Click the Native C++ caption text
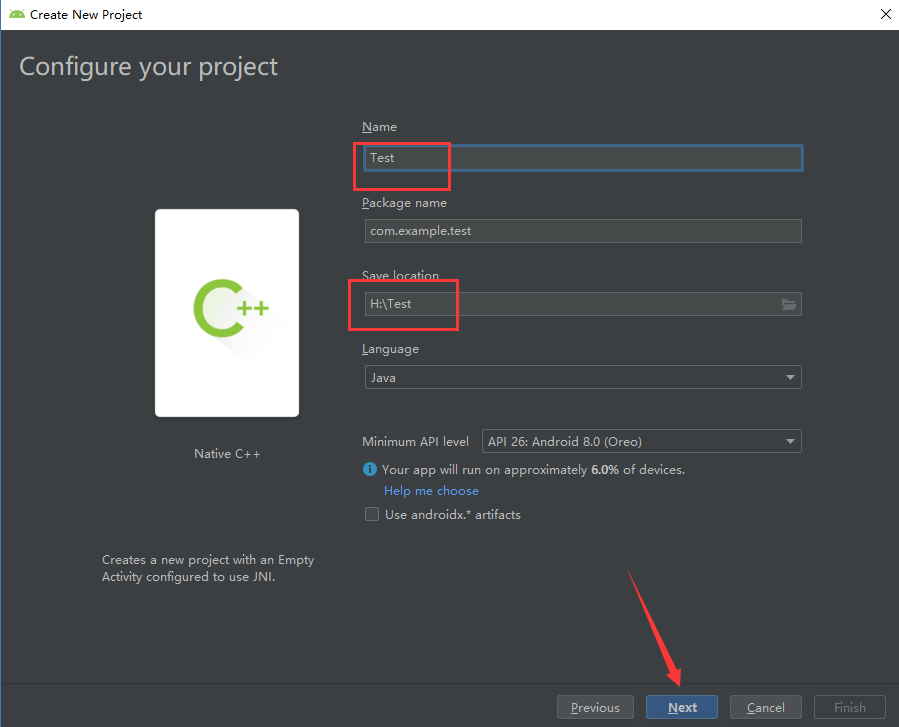The height and width of the screenshot is (727, 899). (x=227, y=454)
